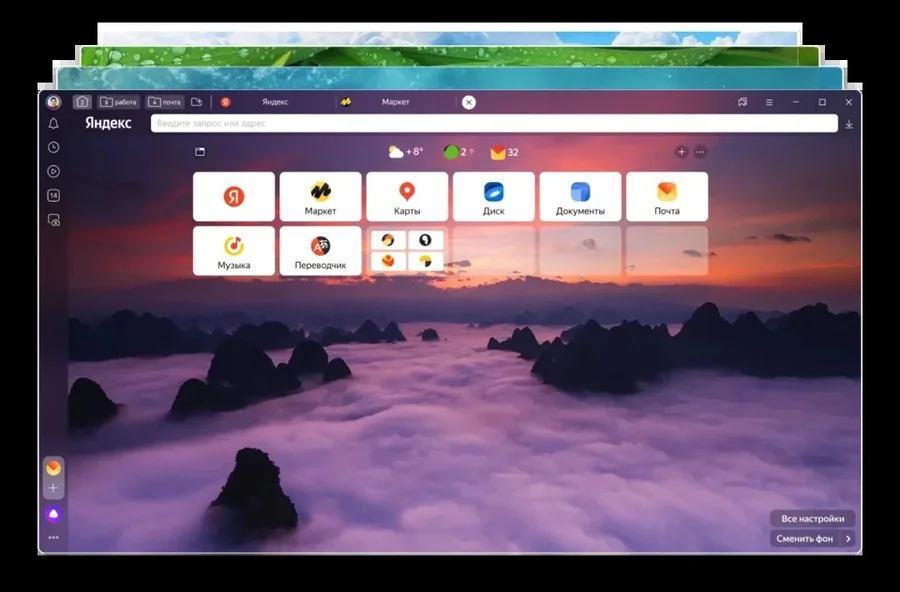Click «Сменить фон» to change background
Image resolution: width=900 pixels, height=592 pixels.
pos(805,539)
